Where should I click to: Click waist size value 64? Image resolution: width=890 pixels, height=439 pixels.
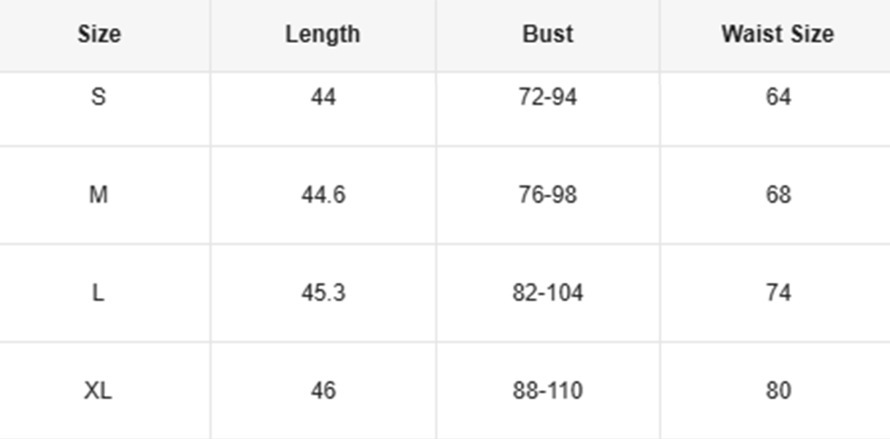tap(778, 97)
